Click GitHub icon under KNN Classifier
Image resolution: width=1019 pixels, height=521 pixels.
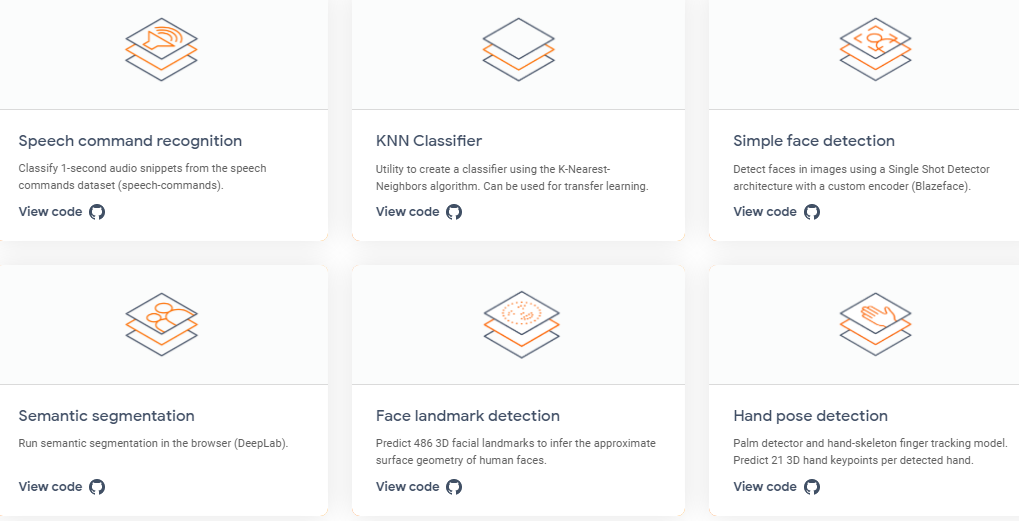454,212
